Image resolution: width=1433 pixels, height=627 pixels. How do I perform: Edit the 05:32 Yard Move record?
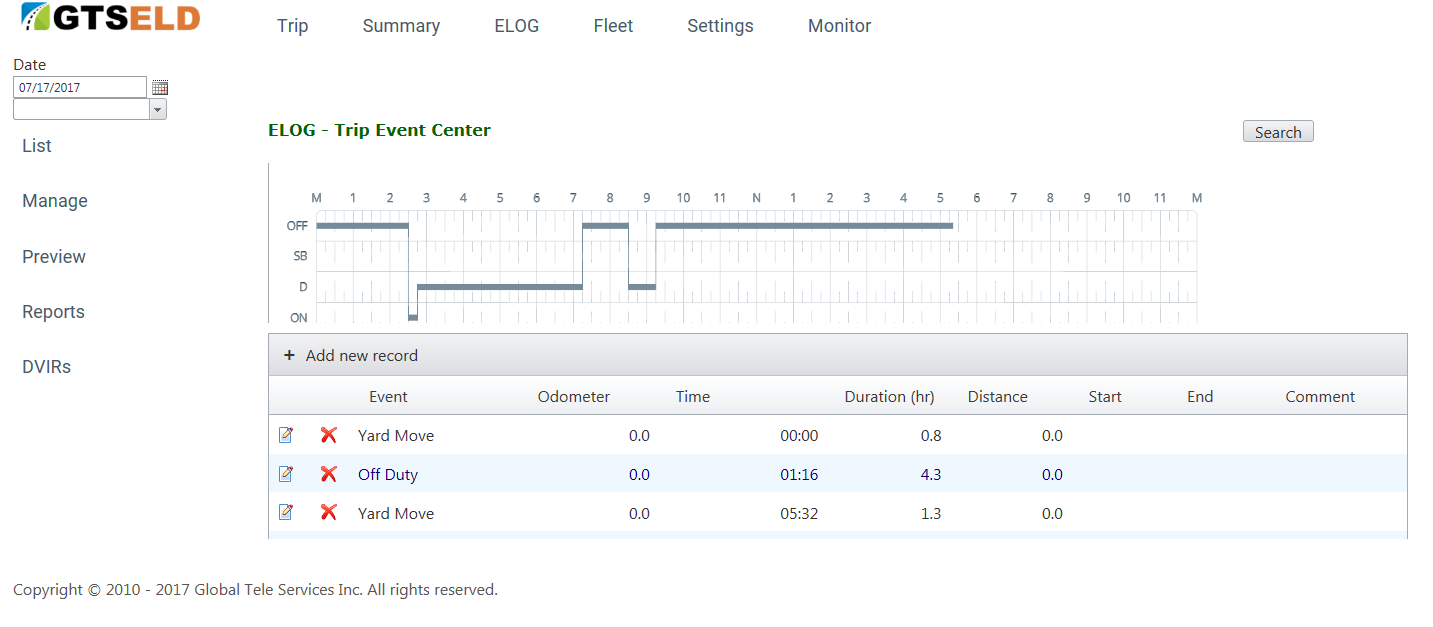click(x=286, y=512)
